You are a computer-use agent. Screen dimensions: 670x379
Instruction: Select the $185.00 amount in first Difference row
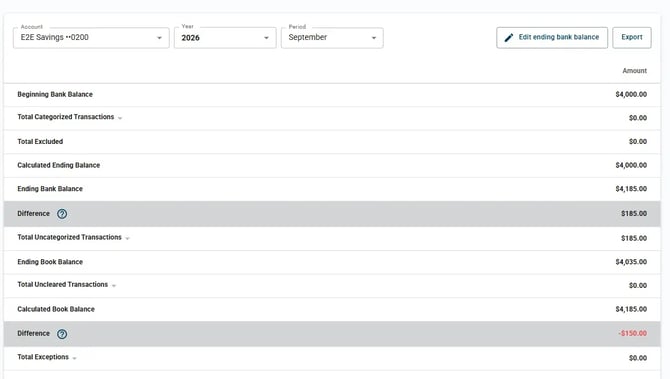(x=634, y=213)
